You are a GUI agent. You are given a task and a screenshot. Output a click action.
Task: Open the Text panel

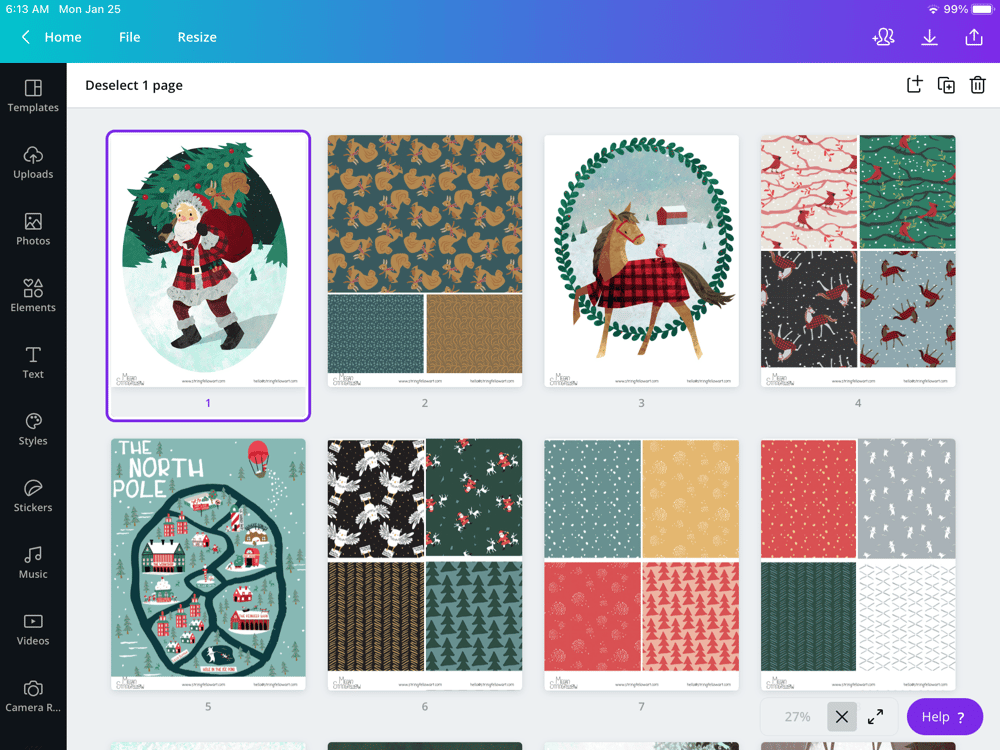pyautogui.click(x=33, y=364)
